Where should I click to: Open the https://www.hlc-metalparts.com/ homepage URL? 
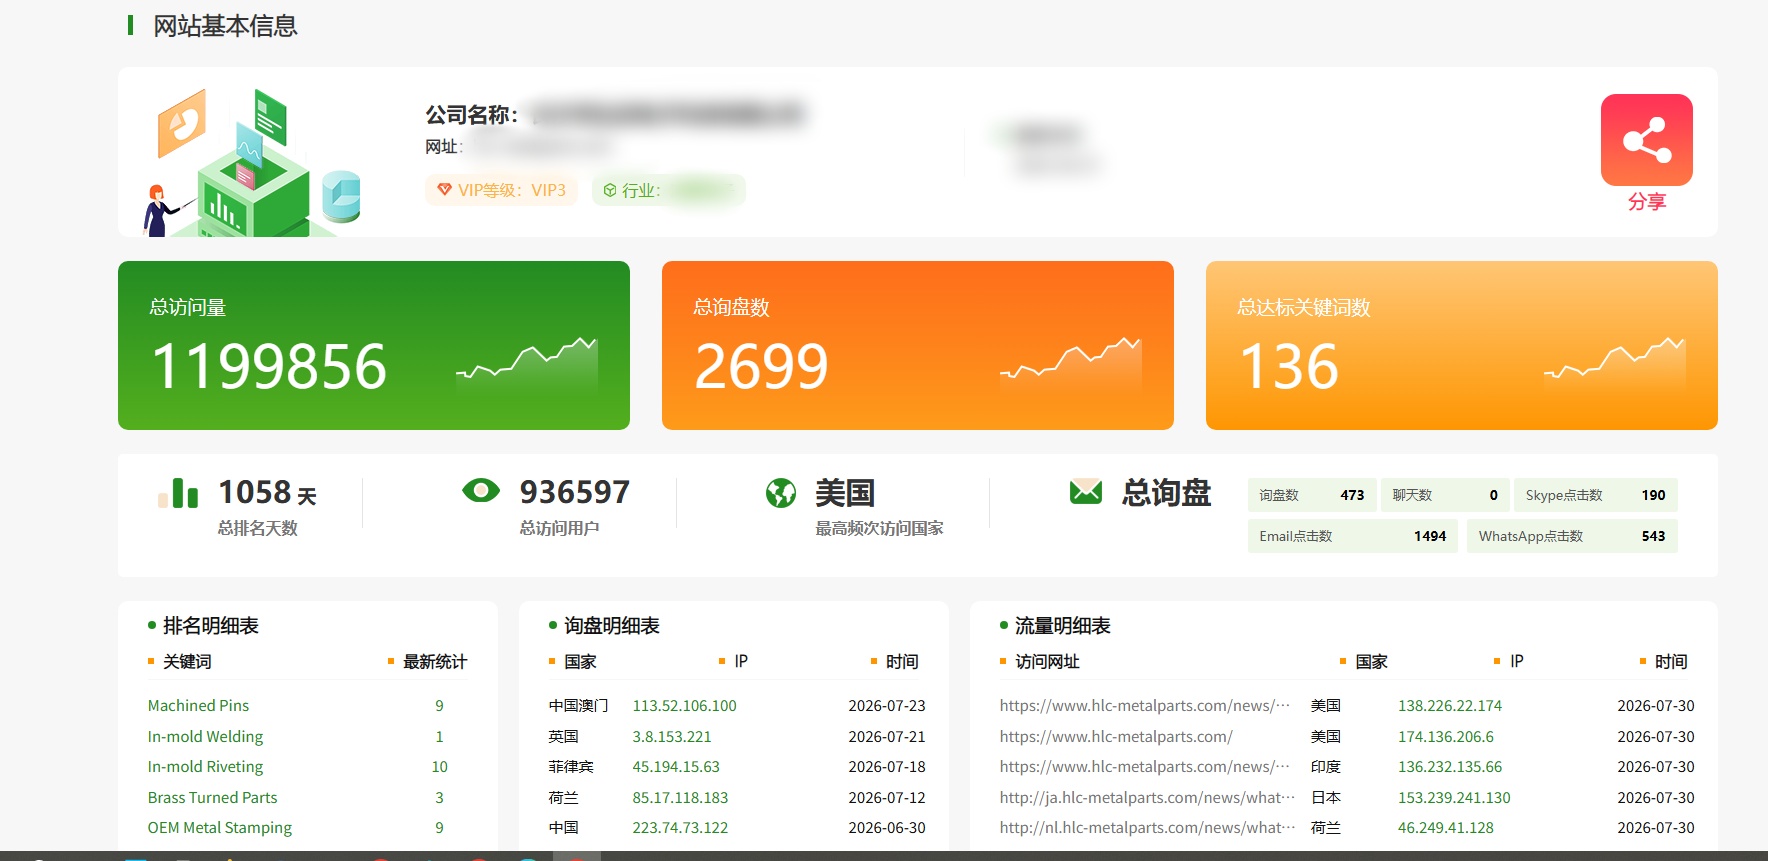point(1116,737)
